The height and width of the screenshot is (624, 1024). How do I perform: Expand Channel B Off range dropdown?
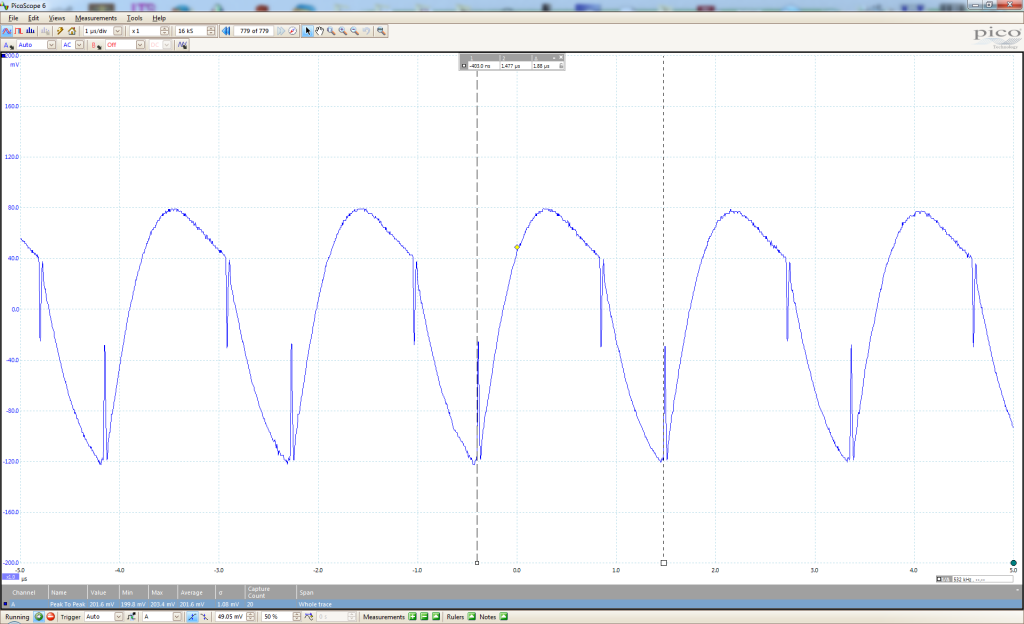pos(140,45)
